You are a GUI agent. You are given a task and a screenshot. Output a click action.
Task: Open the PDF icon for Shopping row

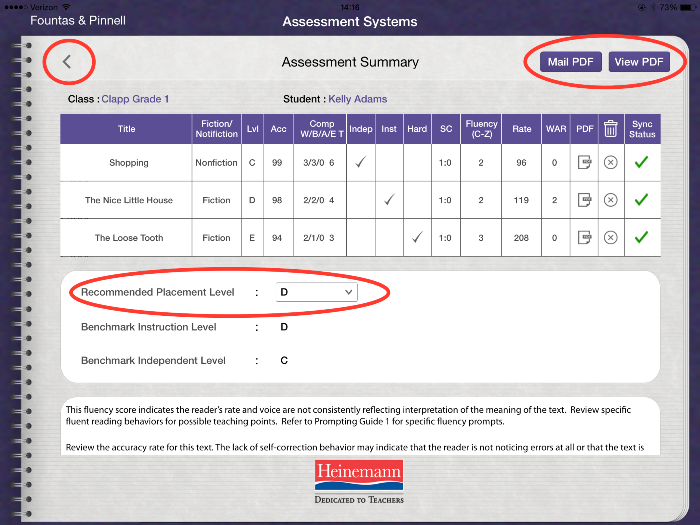(x=584, y=162)
